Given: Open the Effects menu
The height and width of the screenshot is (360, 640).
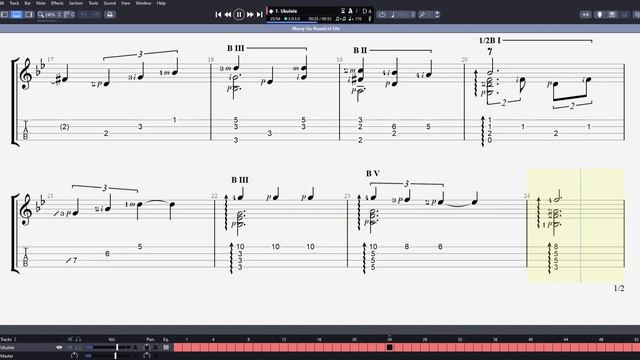Looking at the screenshot, I should click(x=57, y=3).
